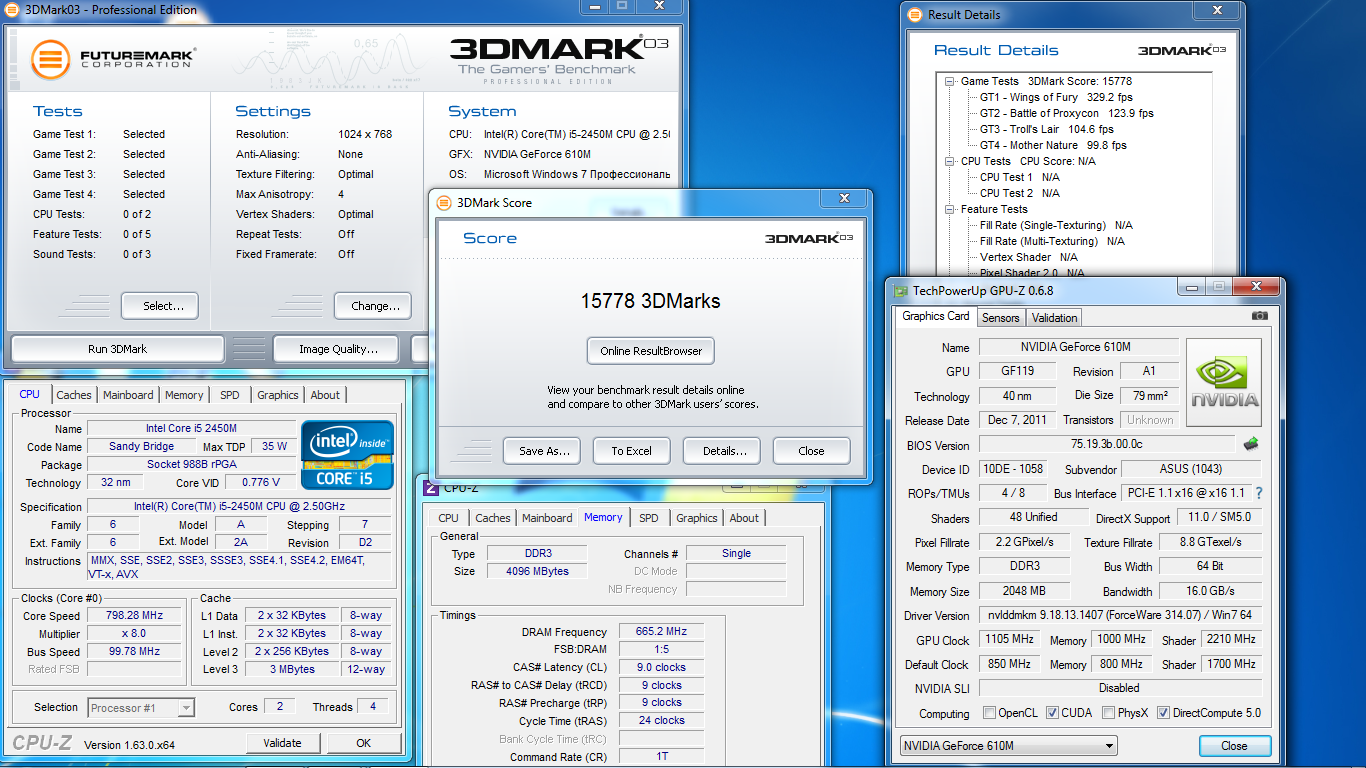Click the Change... settings button

[x=373, y=306]
